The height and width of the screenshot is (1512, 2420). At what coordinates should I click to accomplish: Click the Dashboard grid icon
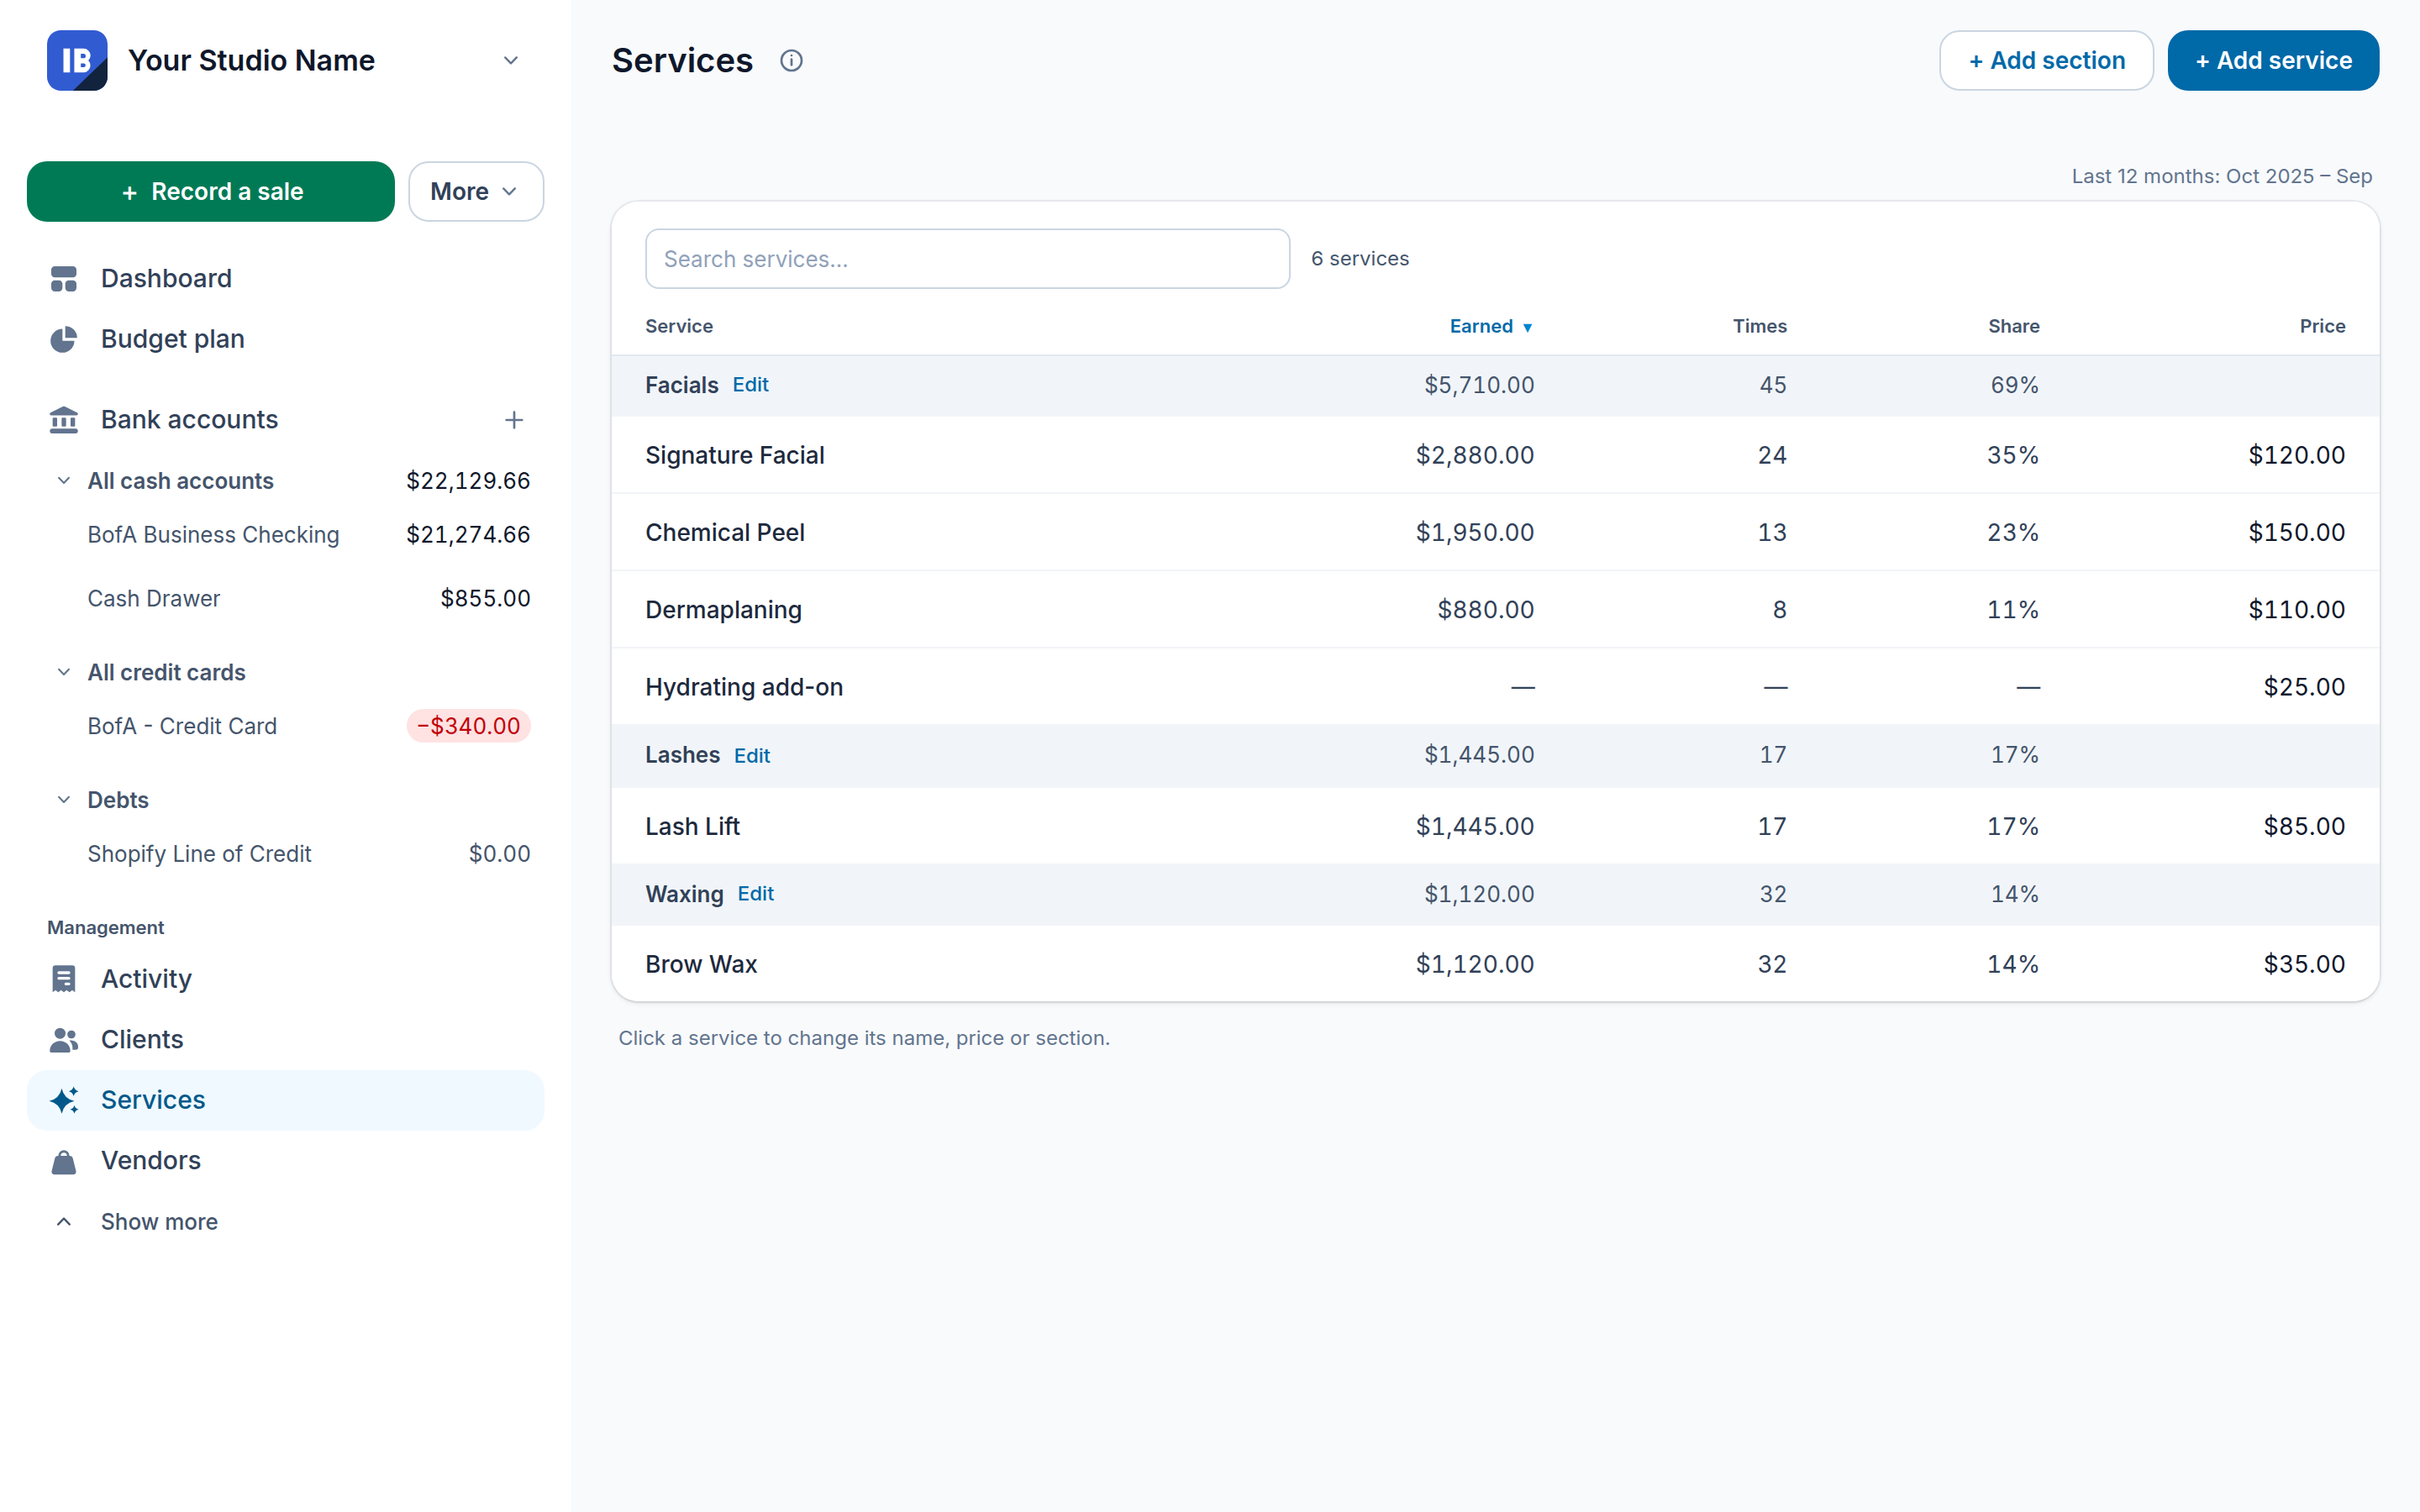click(64, 278)
